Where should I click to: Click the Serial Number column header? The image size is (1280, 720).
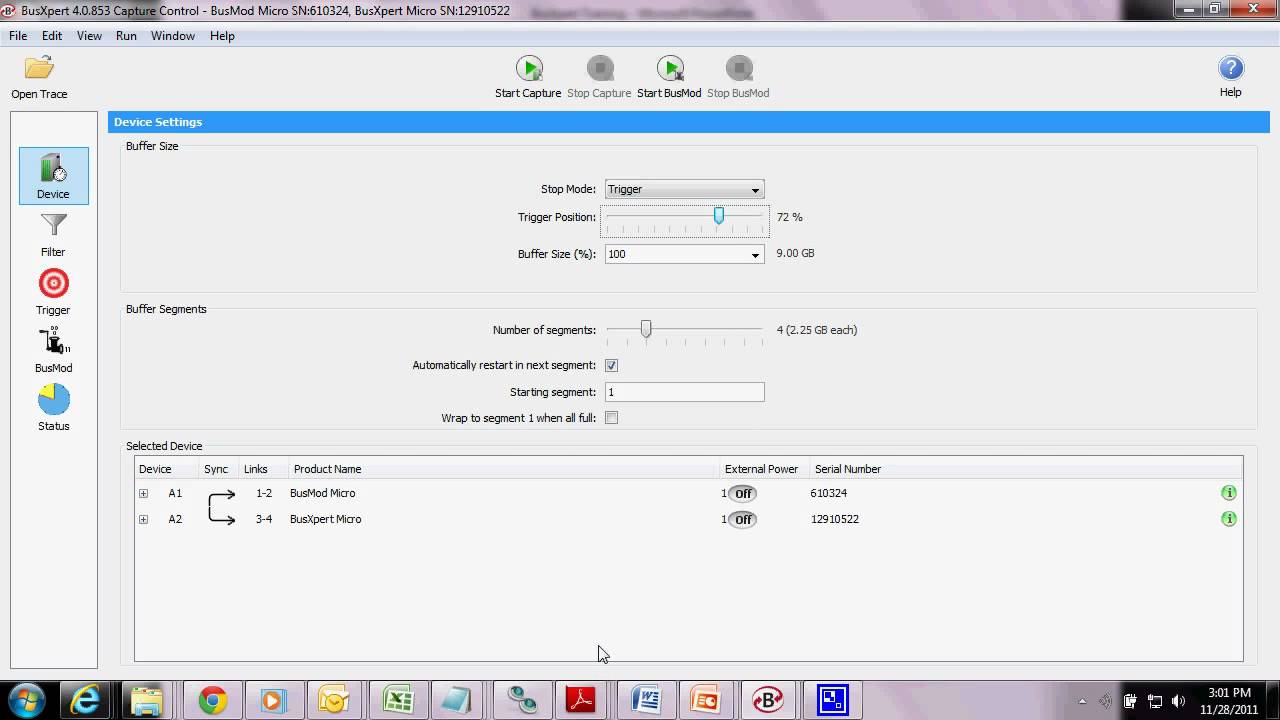[1026, 469]
